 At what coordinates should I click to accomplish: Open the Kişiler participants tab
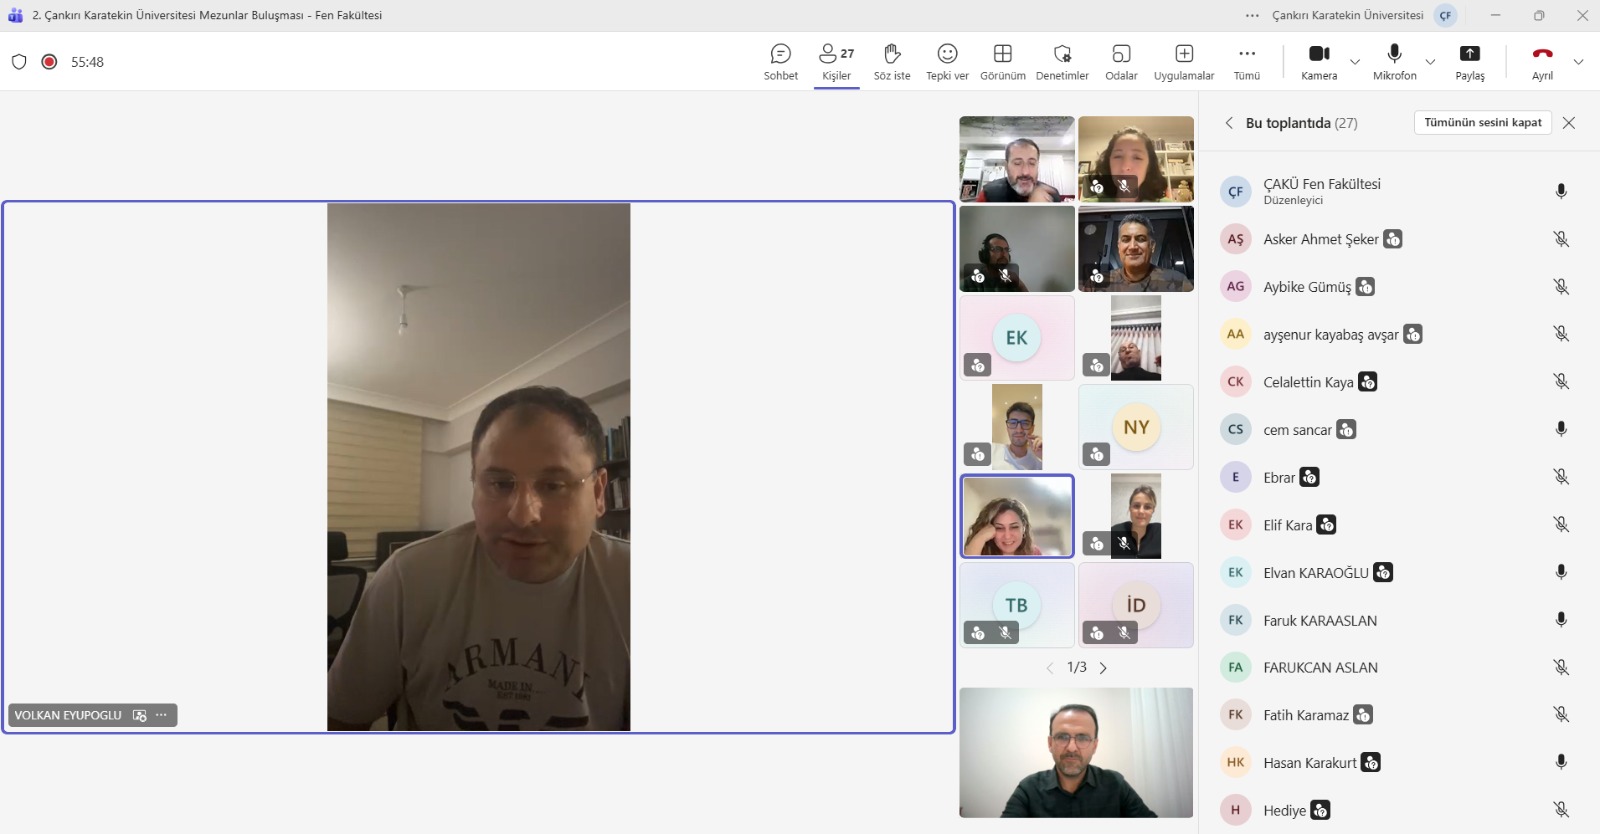click(836, 61)
